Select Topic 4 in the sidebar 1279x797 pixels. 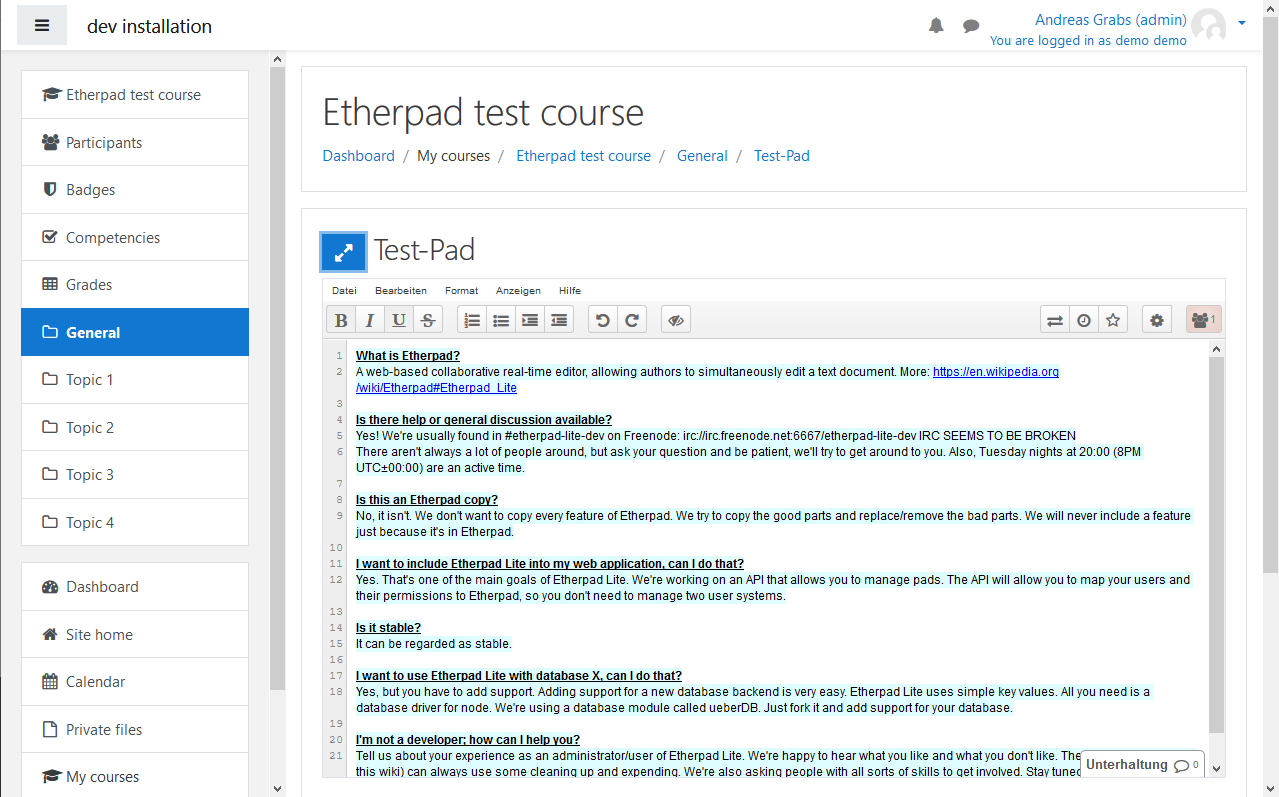(135, 522)
